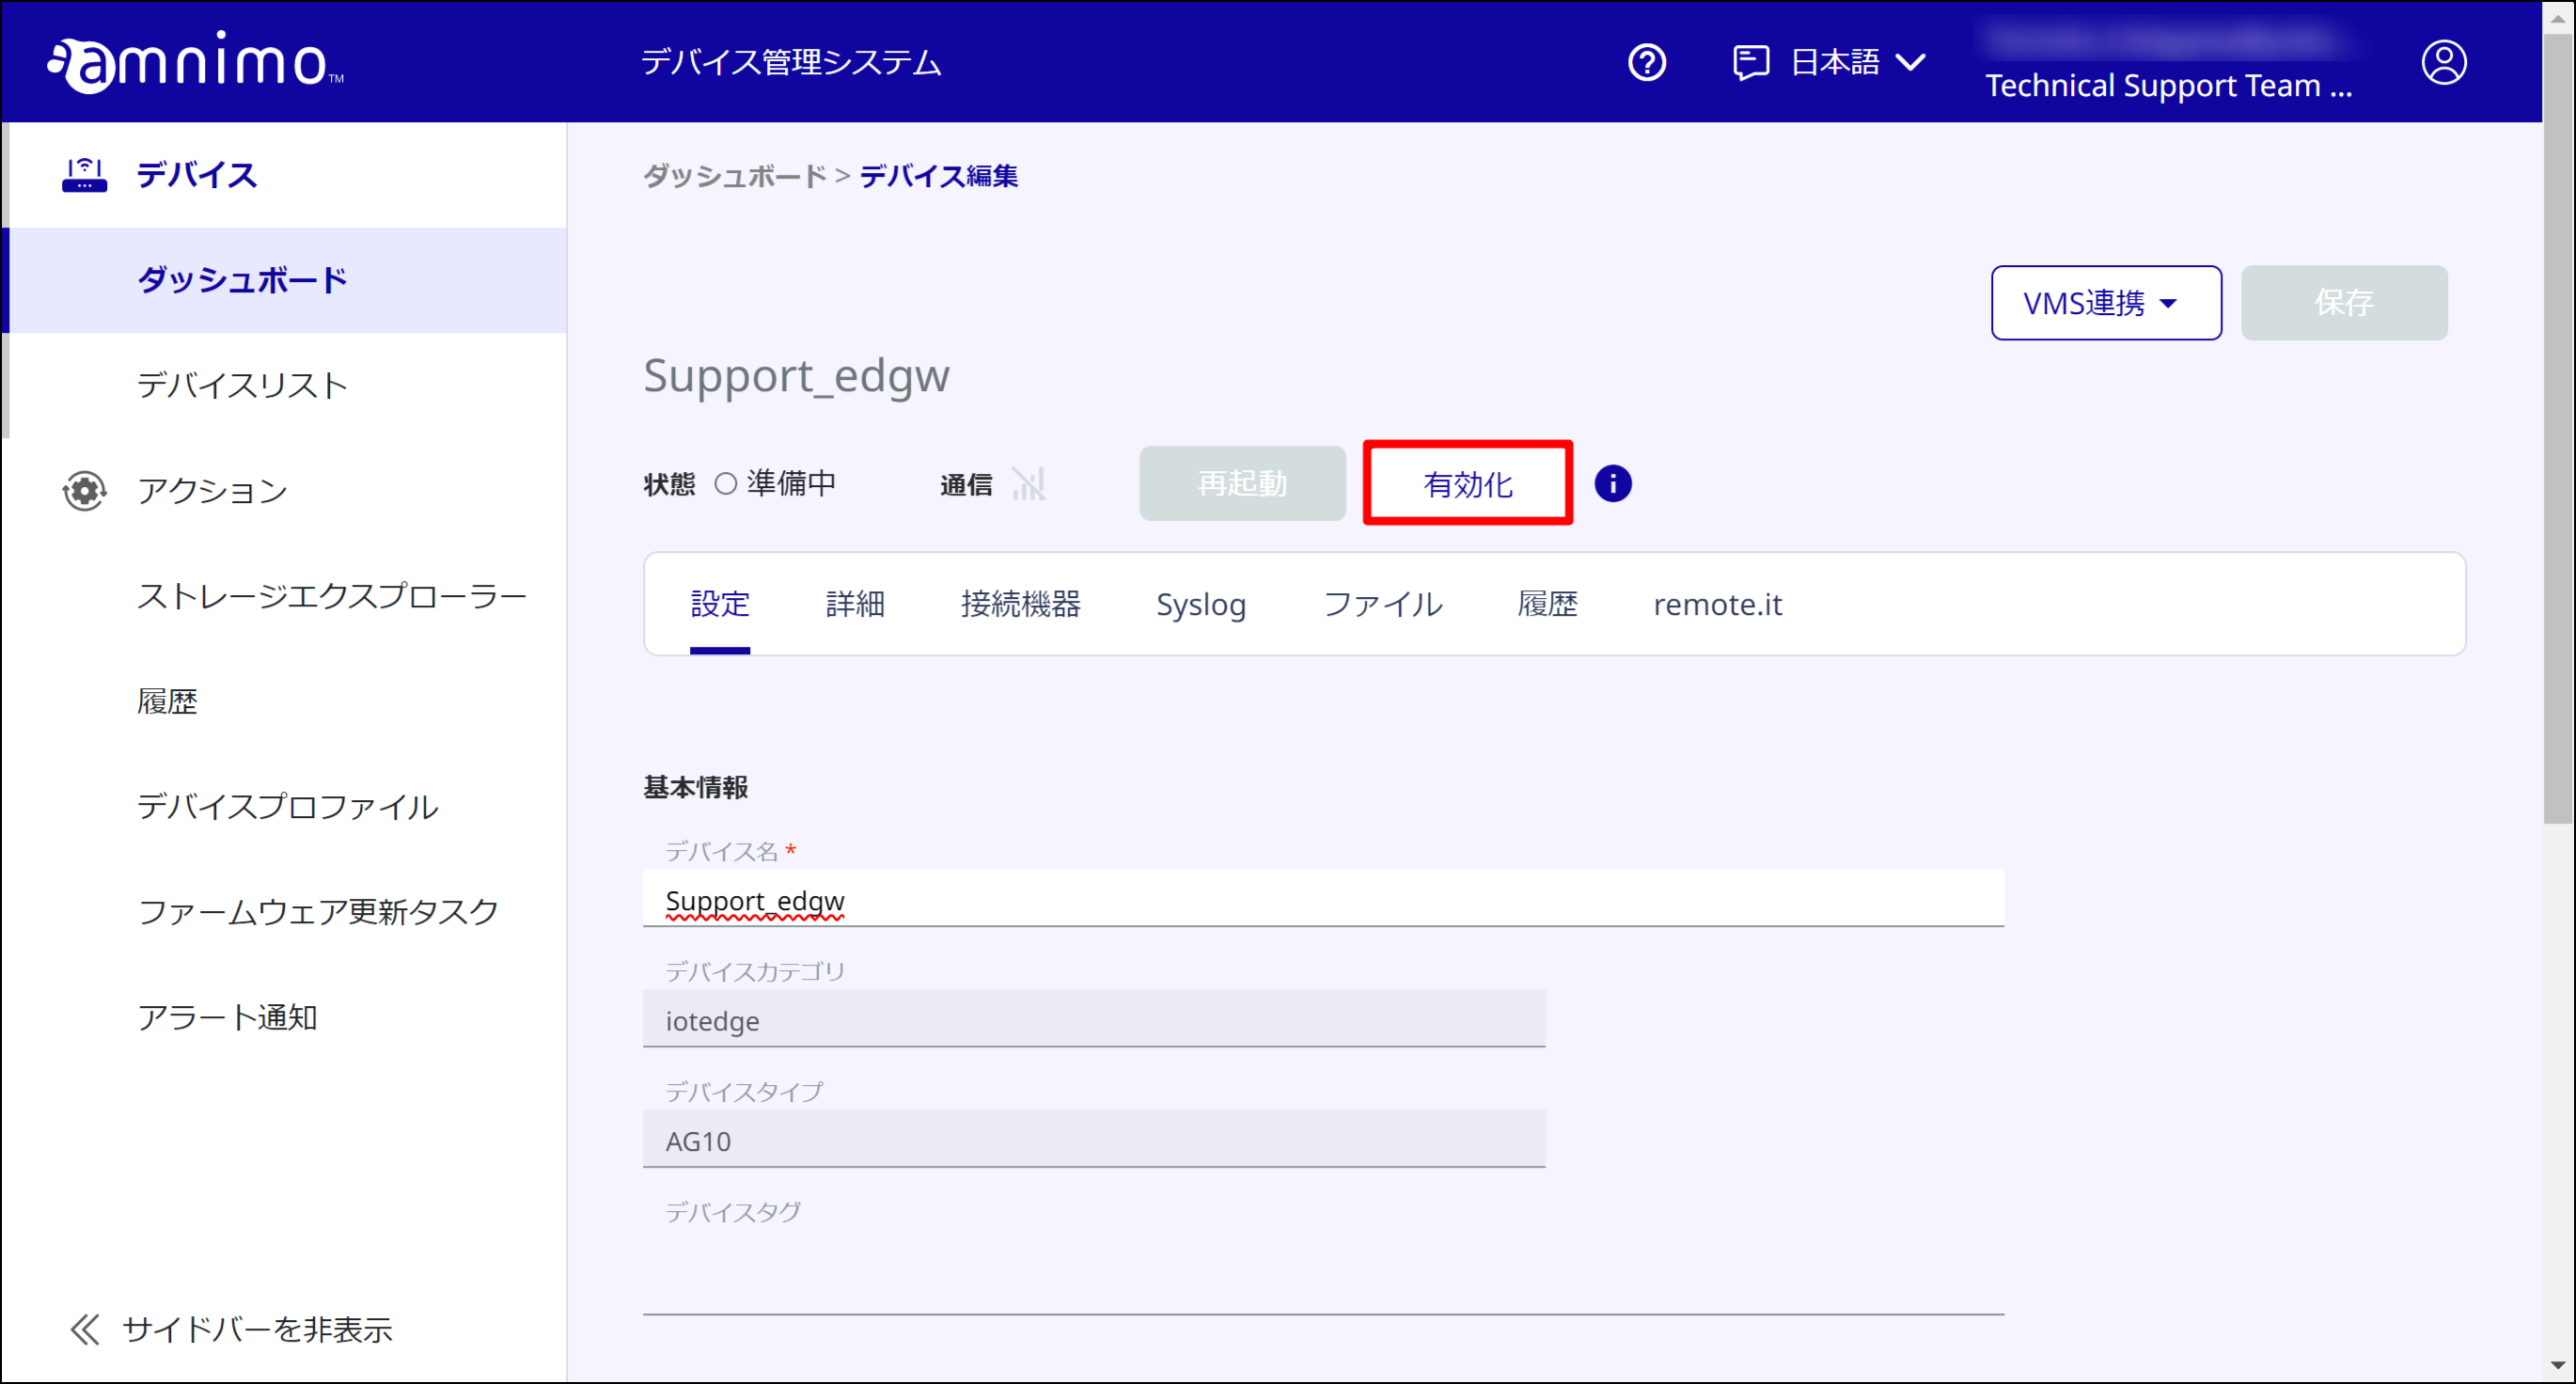Viewport: 2576px width, 1384px height.
Task: Expand the VMS連携 dropdown button
Action: pyautogui.click(x=2106, y=303)
